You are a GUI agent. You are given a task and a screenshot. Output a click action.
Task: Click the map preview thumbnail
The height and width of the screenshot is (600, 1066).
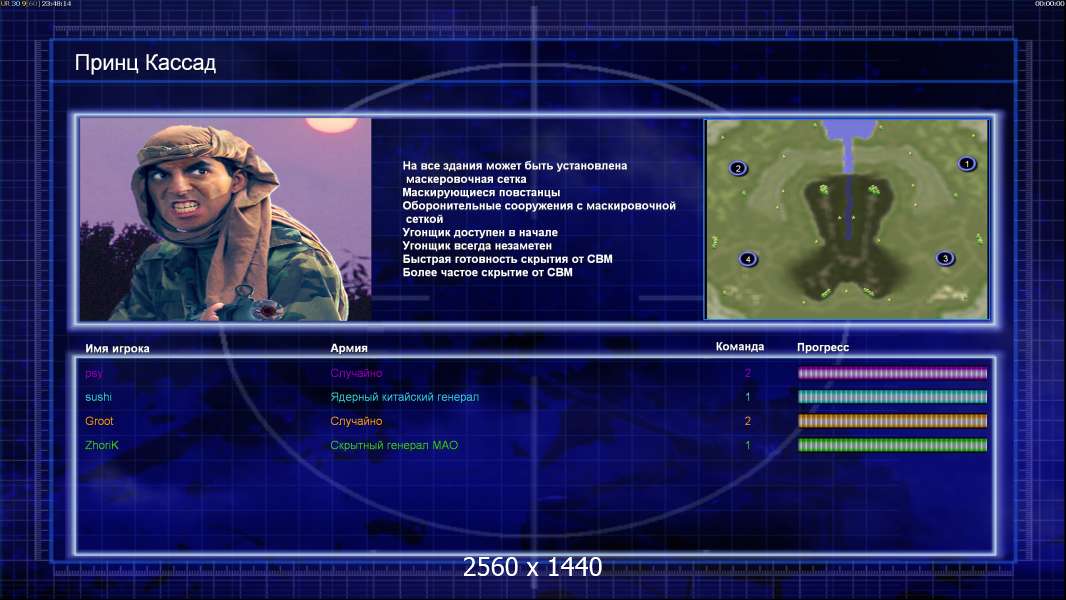click(846, 219)
